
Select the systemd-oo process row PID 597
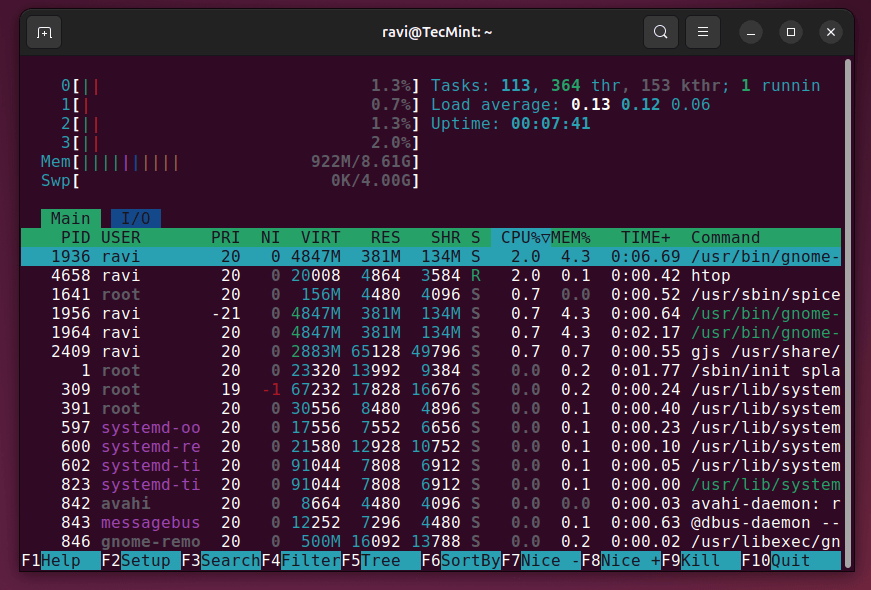tap(431, 428)
